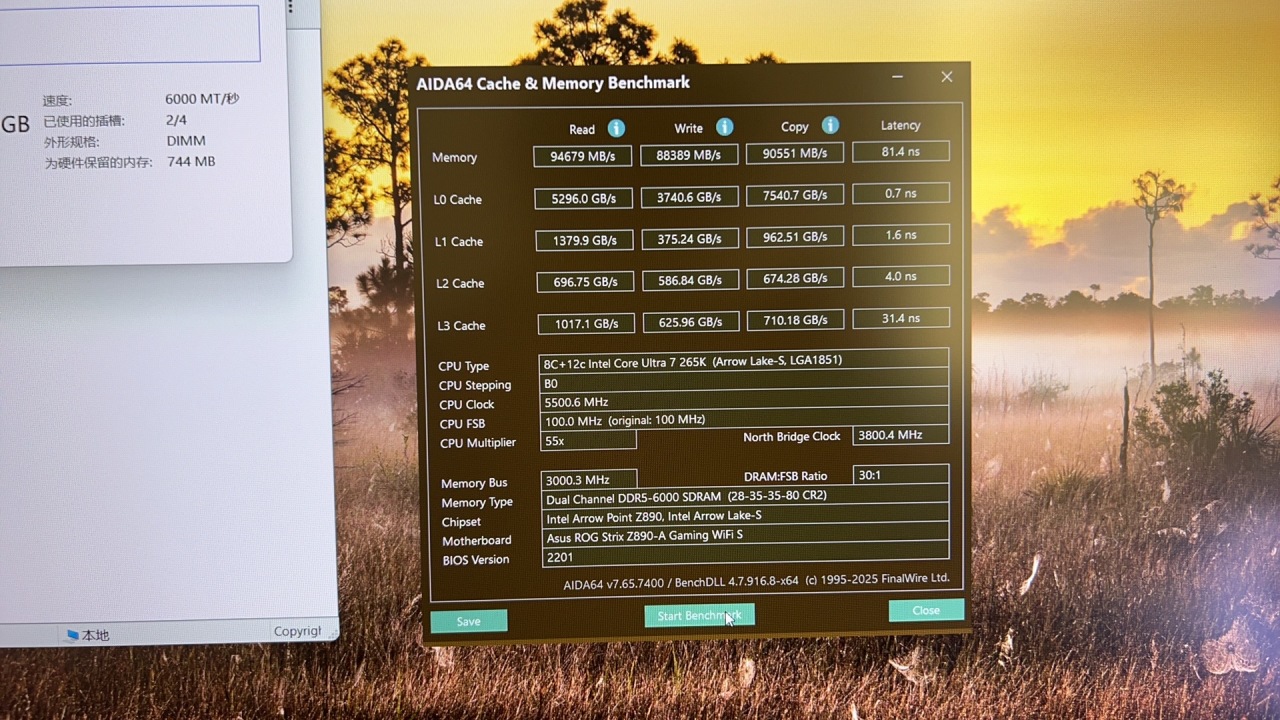Click the 本地 item in background window
Image resolution: width=1280 pixels, height=720 pixels.
(88, 635)
